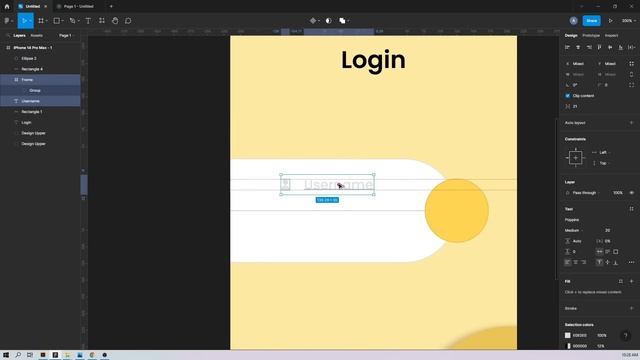The height and width of the screenshot is (360, 640).
Task: Select the Rectangle 1 layer
Action: click(40, 112)
